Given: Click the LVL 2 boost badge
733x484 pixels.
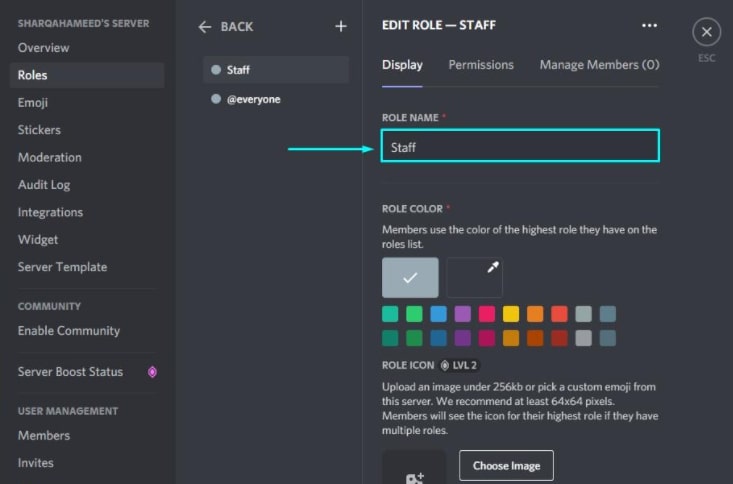Looking at the screenshot, I should click(x=460, y=365).
